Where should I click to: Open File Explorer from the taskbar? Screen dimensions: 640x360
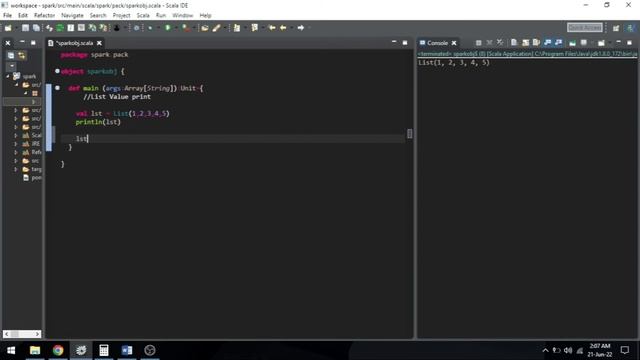coord(35,350)
